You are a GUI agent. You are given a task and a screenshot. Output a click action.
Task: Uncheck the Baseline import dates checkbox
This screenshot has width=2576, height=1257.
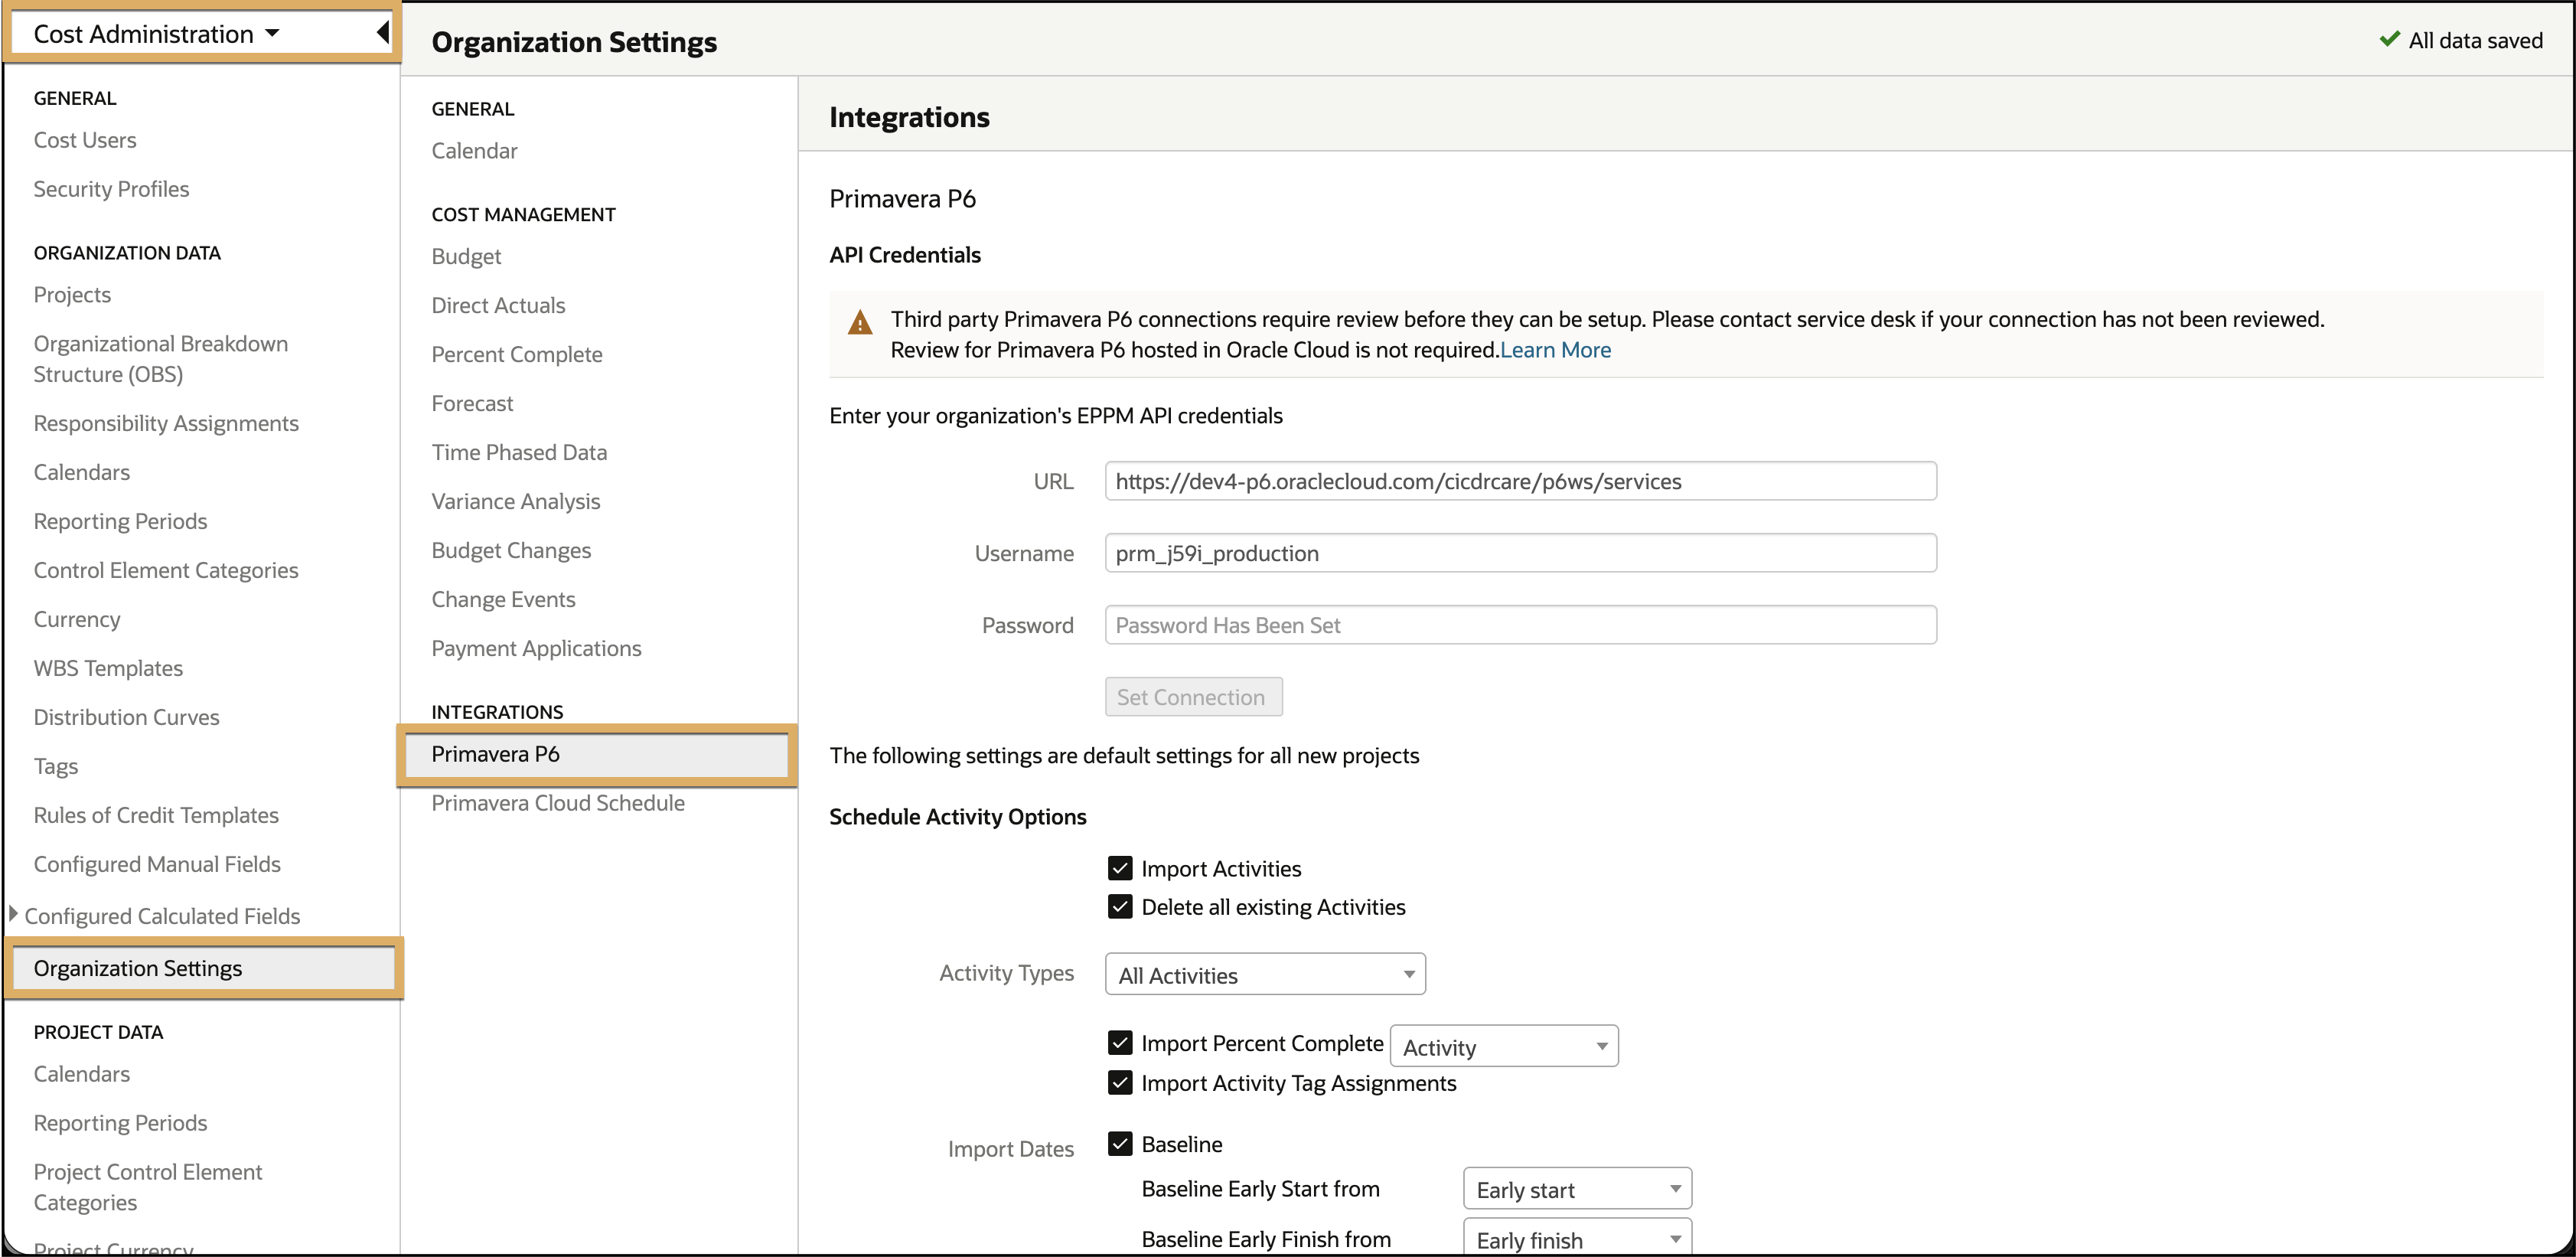pos(1120,1144)
